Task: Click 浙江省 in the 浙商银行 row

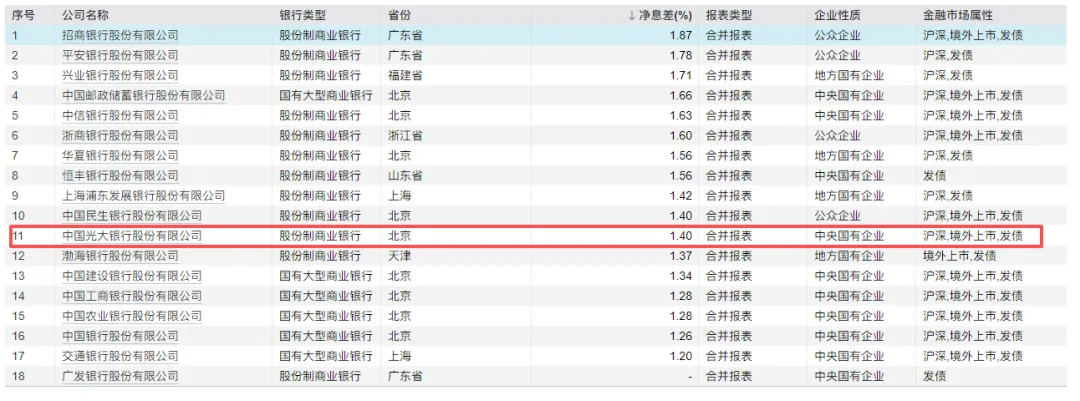Action: [405, 136]
